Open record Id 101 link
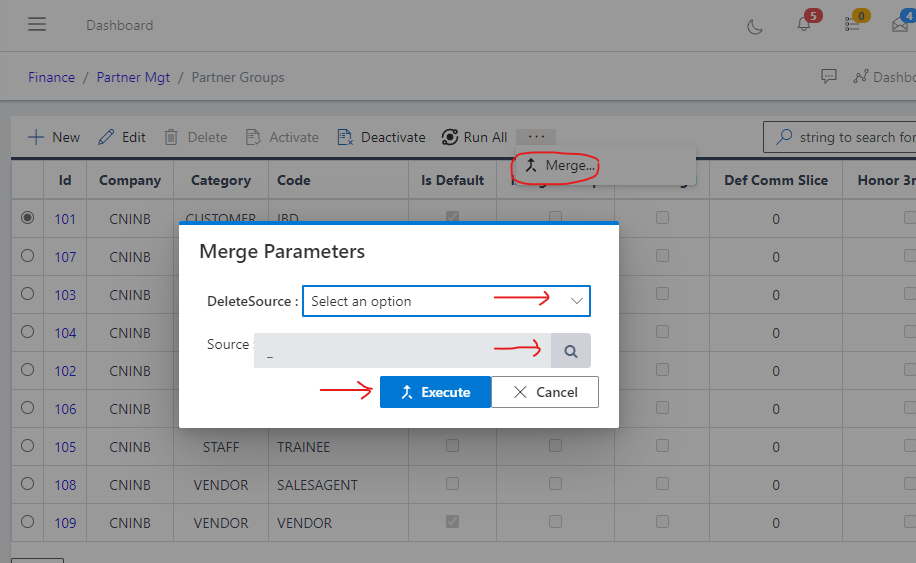Screen dimensions: 916x563 [x=65, y=219]
